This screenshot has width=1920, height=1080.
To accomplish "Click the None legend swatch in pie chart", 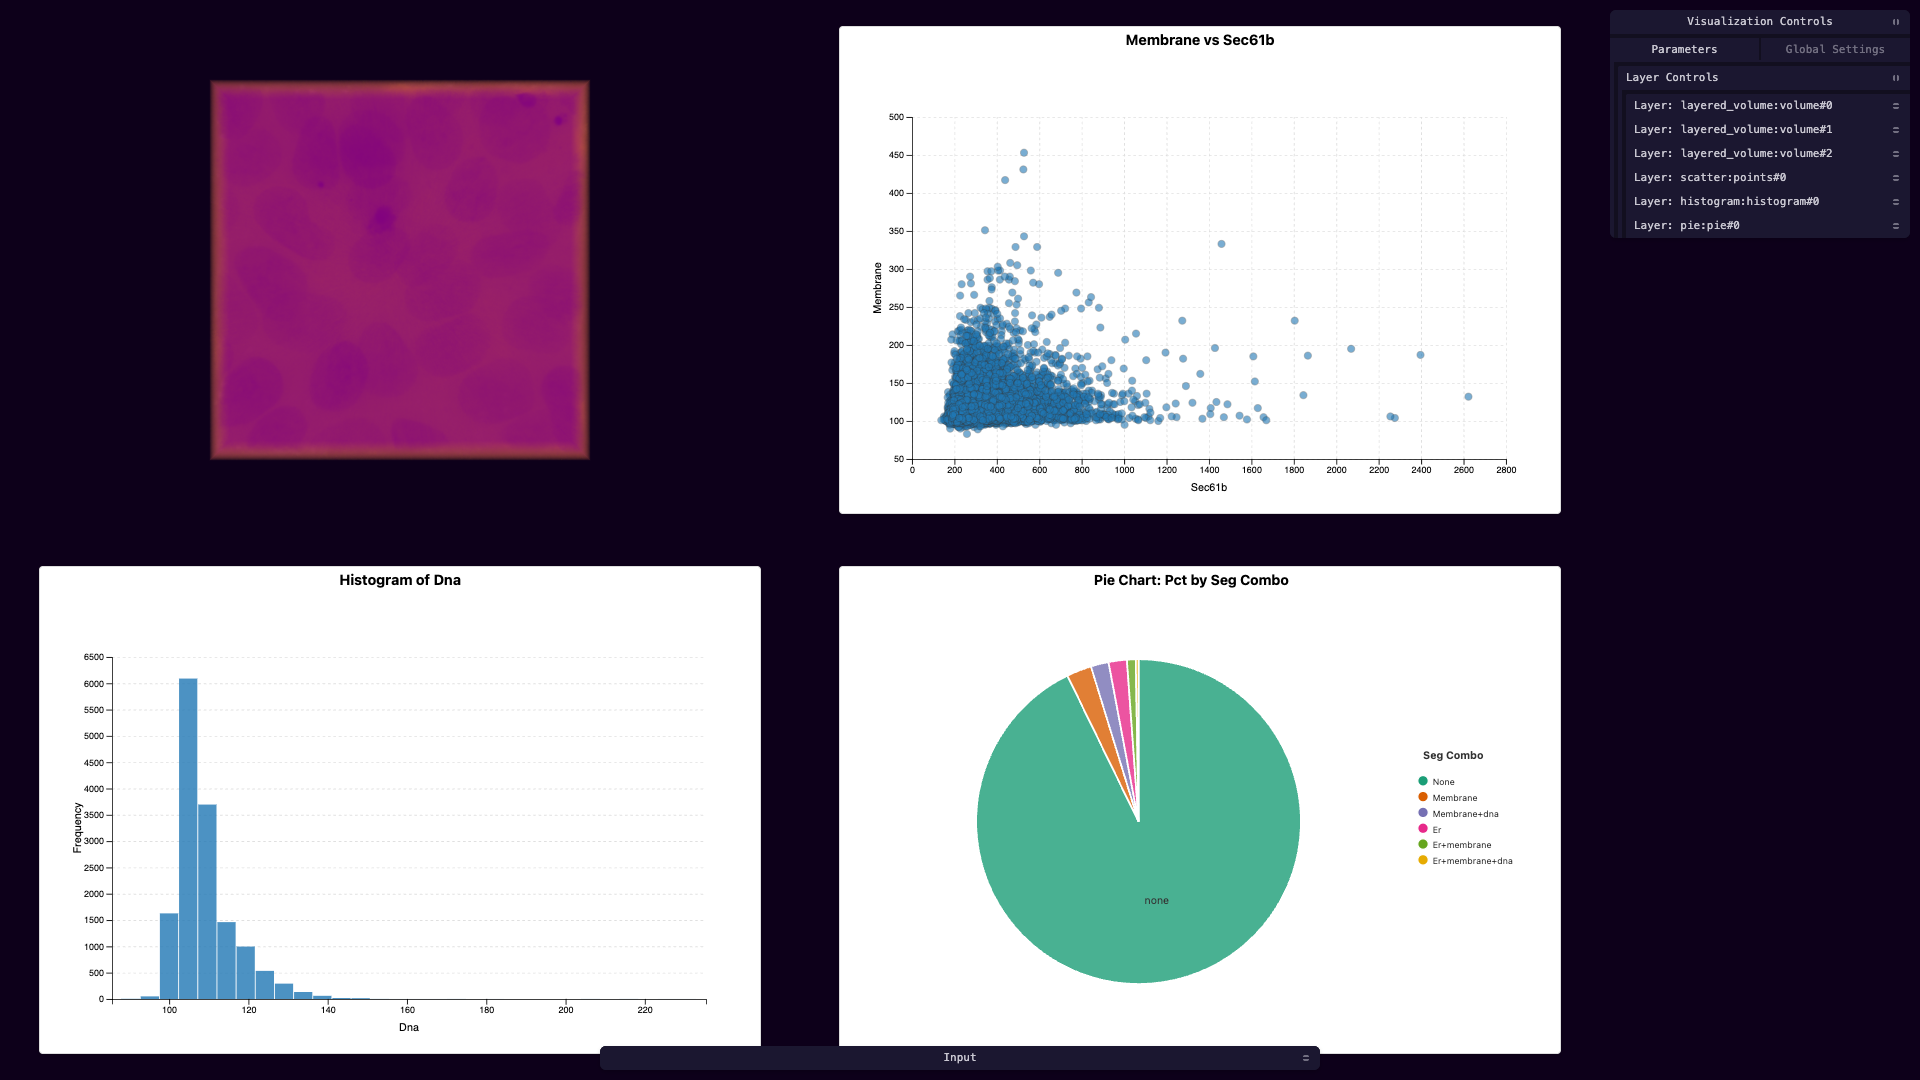I will pos(1423,781).
